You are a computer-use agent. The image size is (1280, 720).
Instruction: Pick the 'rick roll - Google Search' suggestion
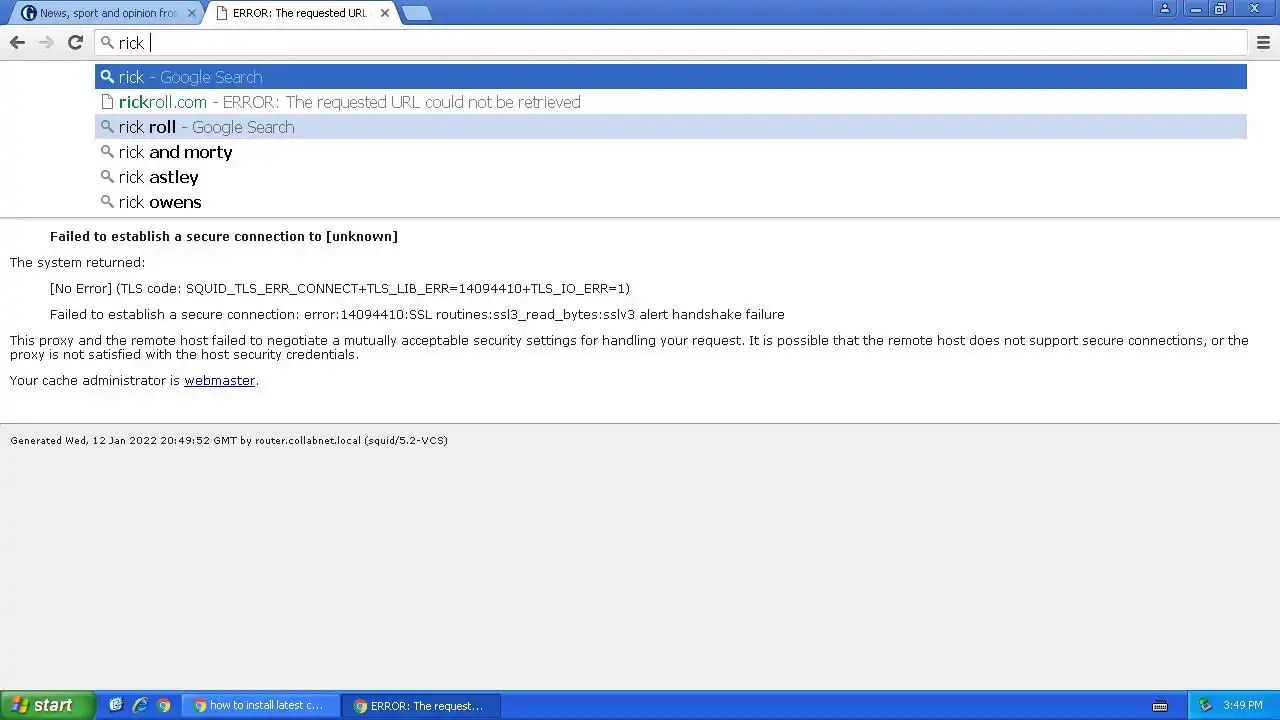point(670,127)
